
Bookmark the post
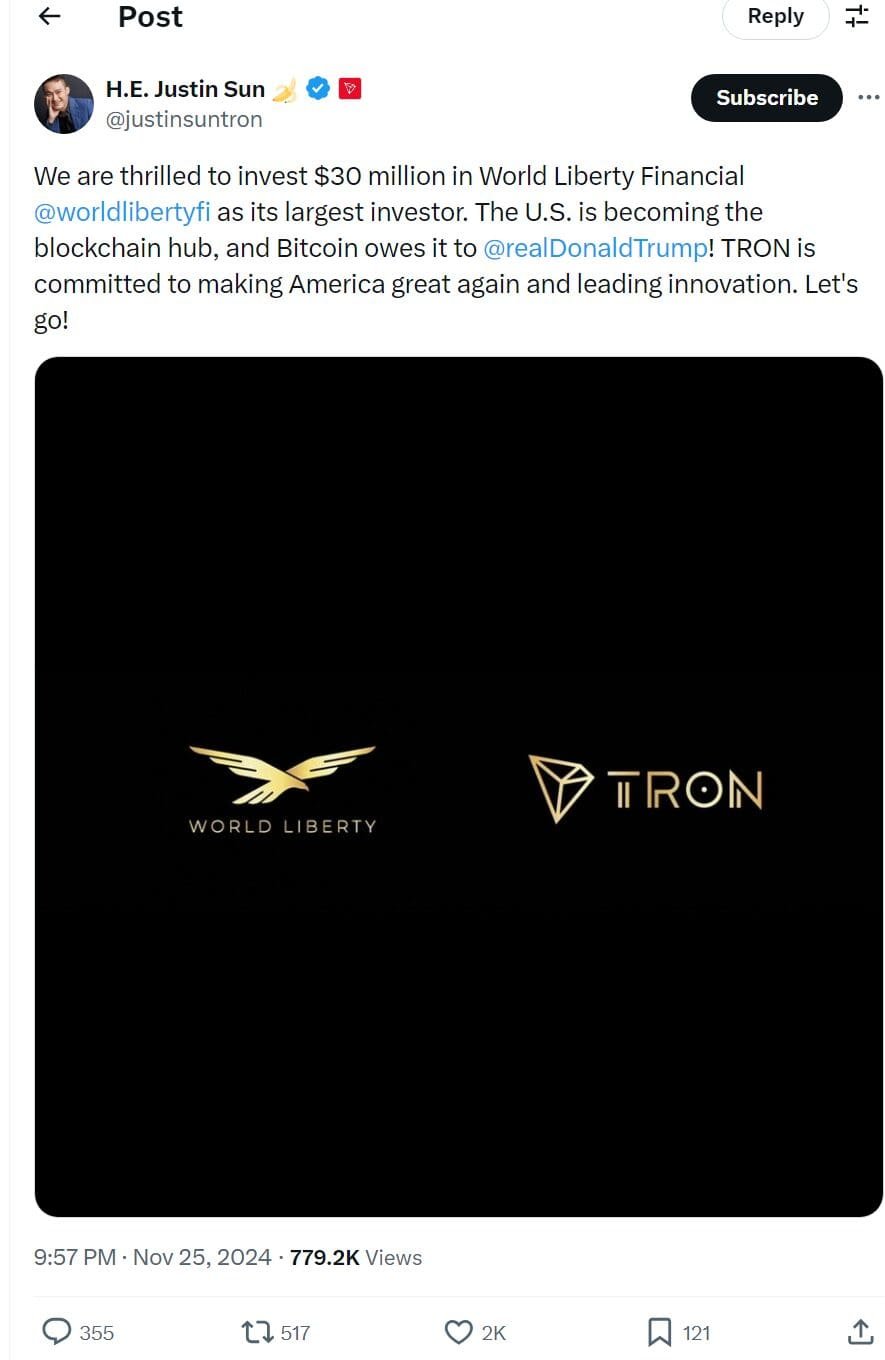tap(659, 1331)
